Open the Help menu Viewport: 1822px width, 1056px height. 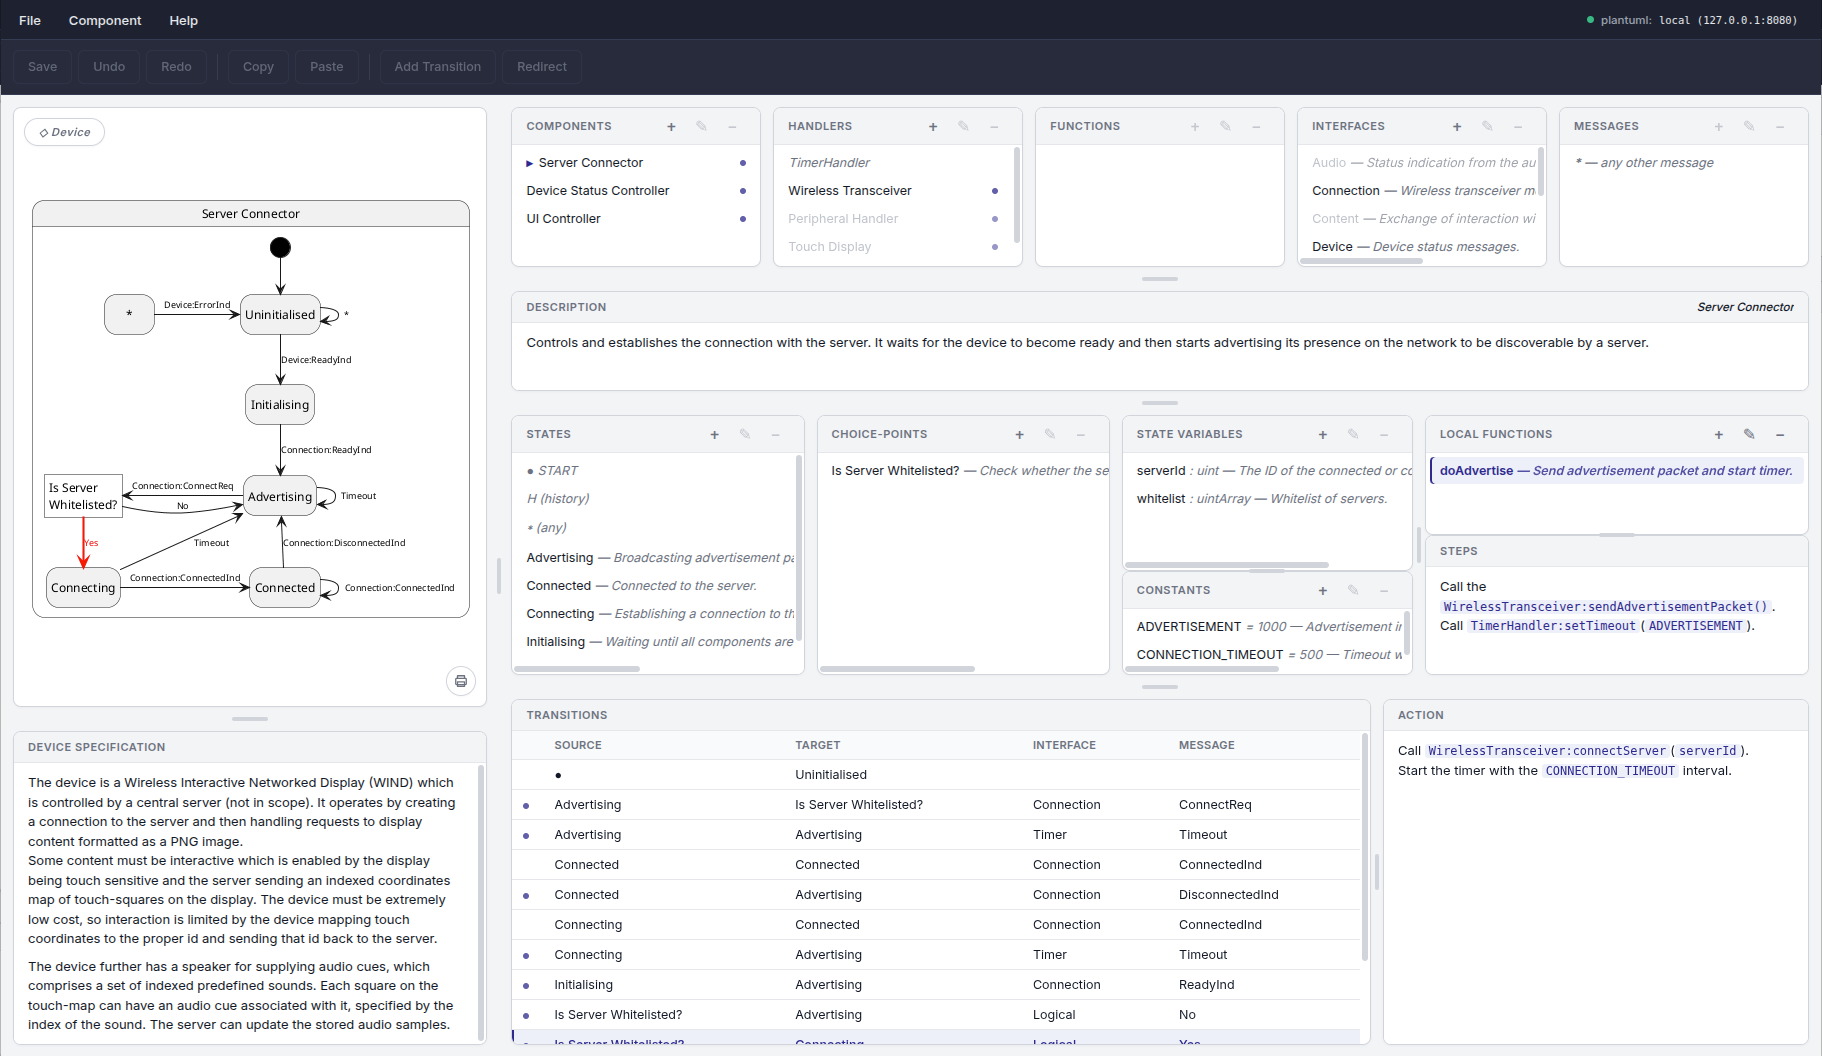point(184,20)
